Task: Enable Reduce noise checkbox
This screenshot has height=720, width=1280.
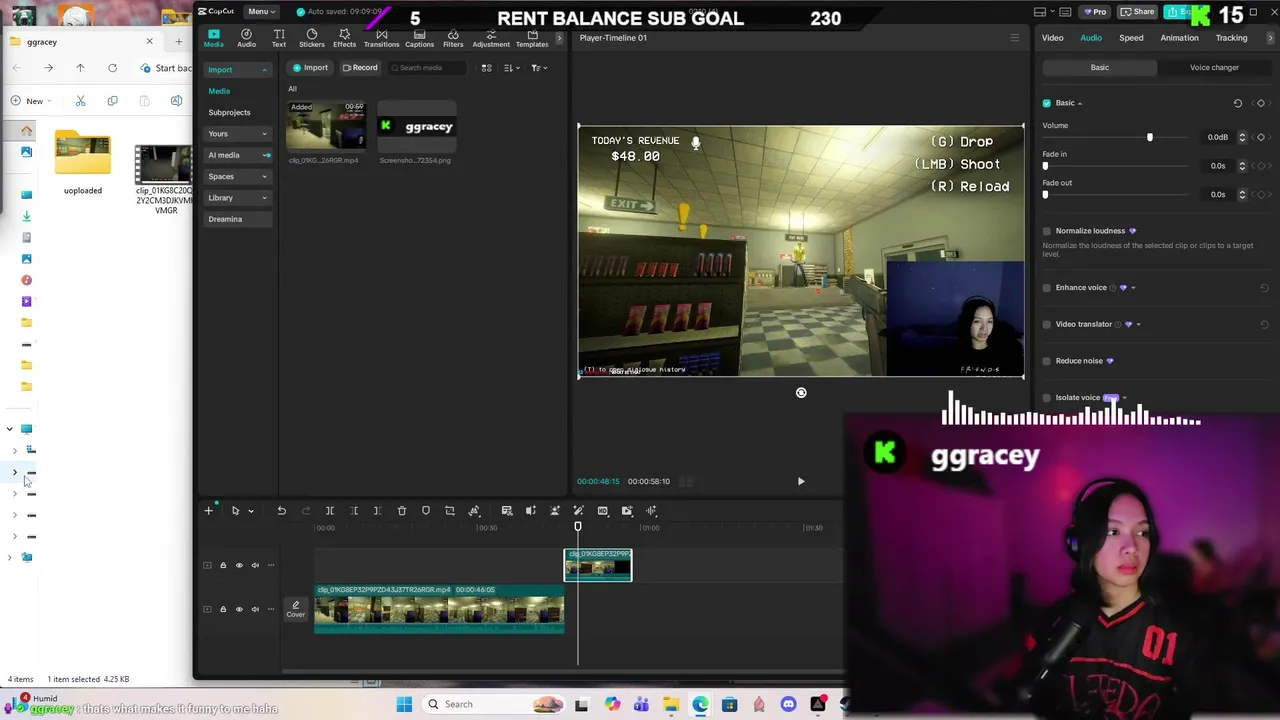Action: (1047, 361)
